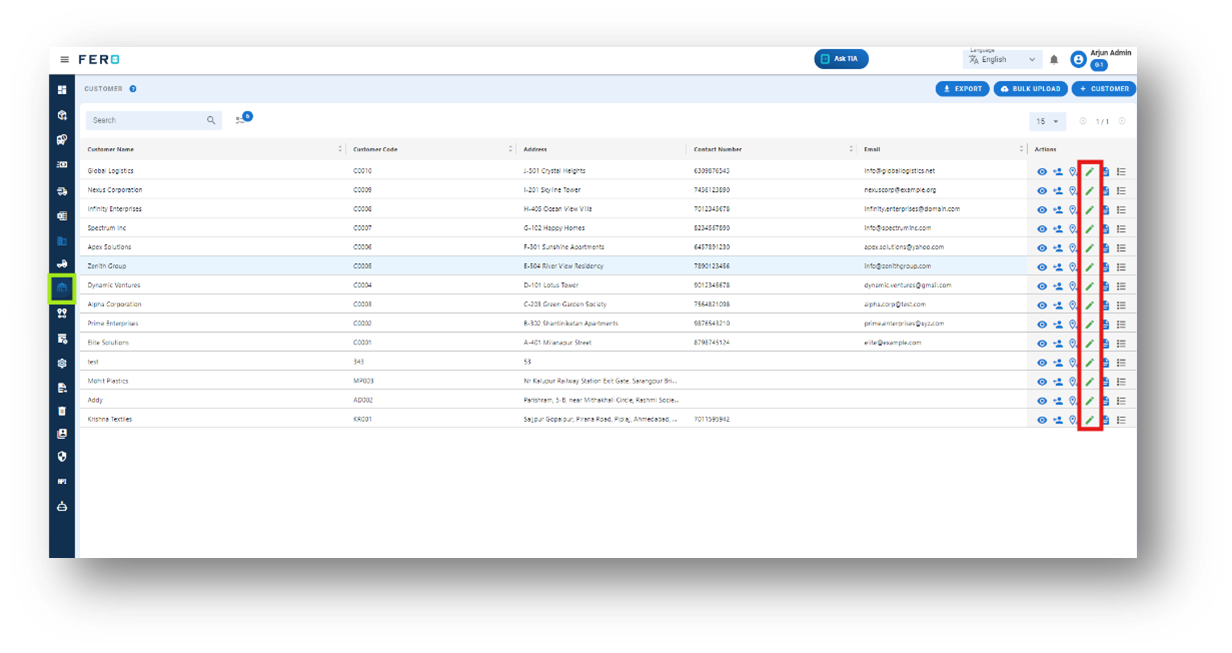This screenshot has width=1232, height=653.
Task: Edit Dynamic Ventures with the green pencil
Action: (1090, 286)
